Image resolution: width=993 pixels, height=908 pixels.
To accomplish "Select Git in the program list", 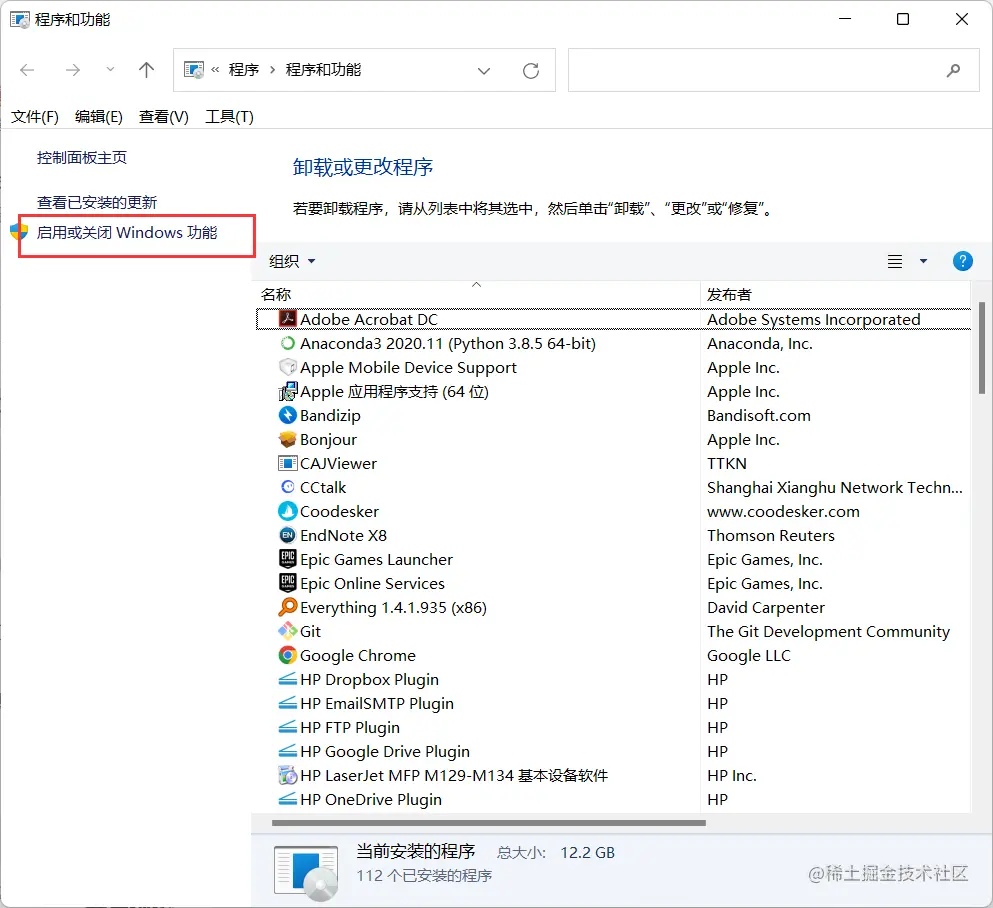I will click(309, 631).
